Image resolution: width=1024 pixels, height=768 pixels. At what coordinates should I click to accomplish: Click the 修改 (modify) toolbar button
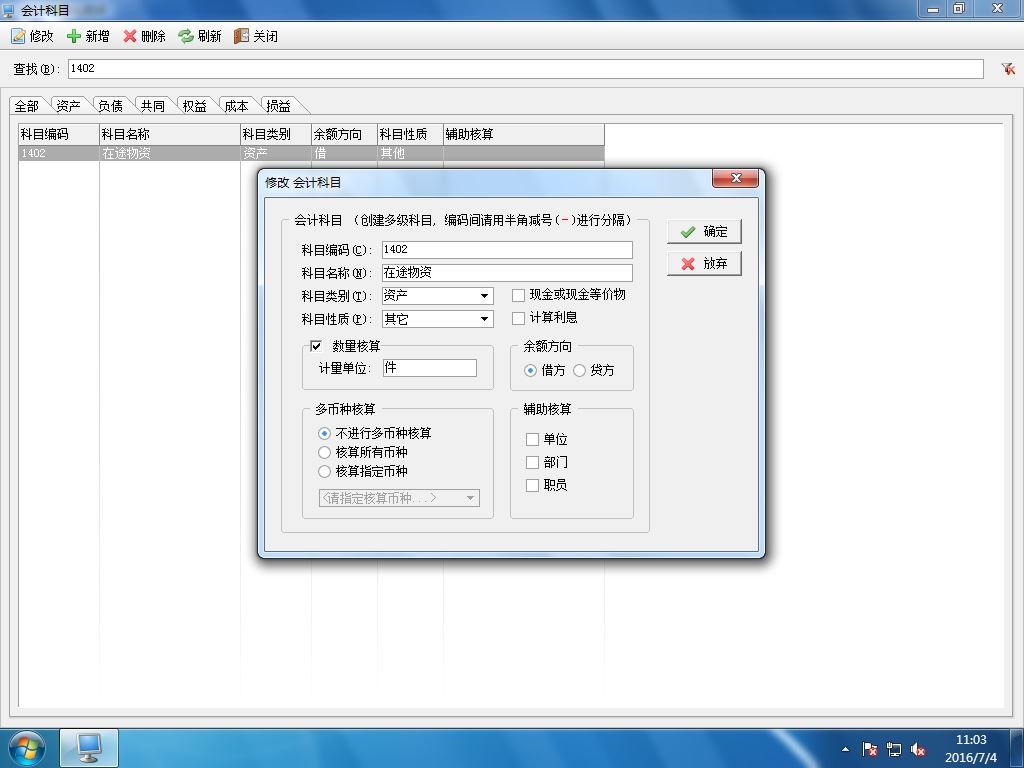32,36
